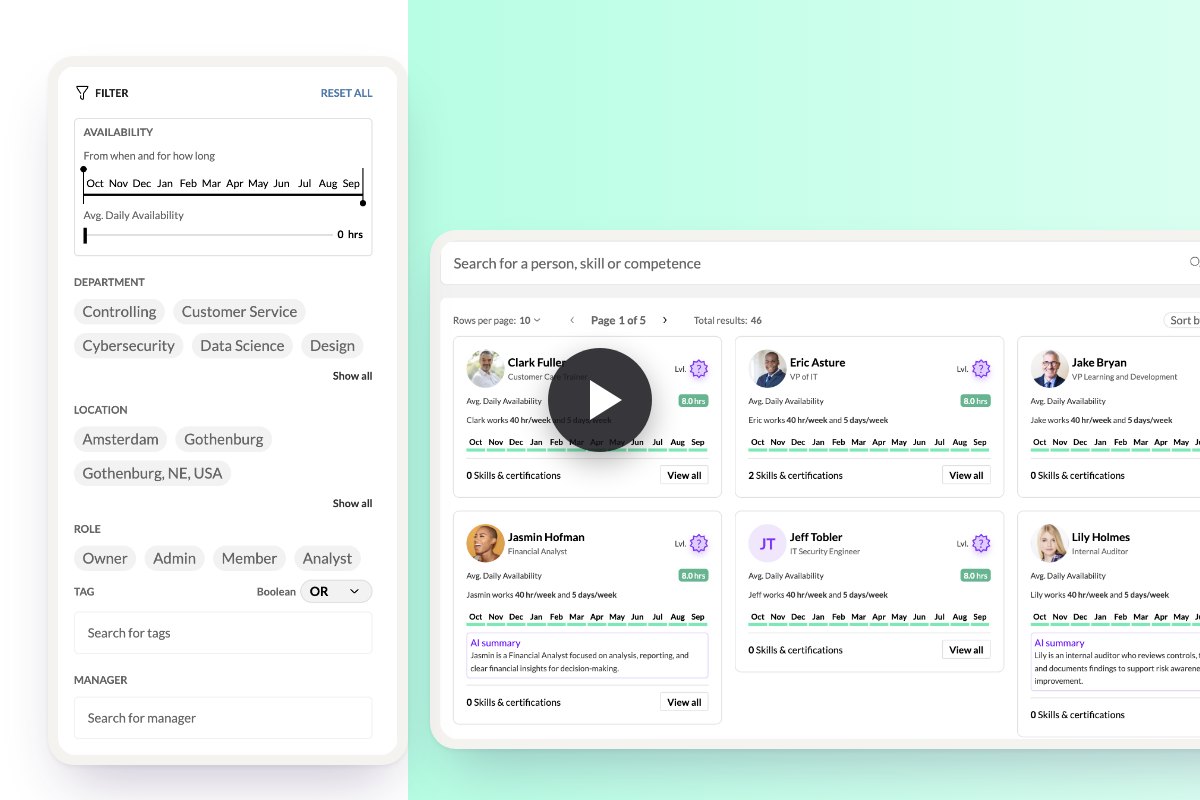Click Lily Holmes's profile photo
1200x800 pixels.
[x=1049, y=543]
